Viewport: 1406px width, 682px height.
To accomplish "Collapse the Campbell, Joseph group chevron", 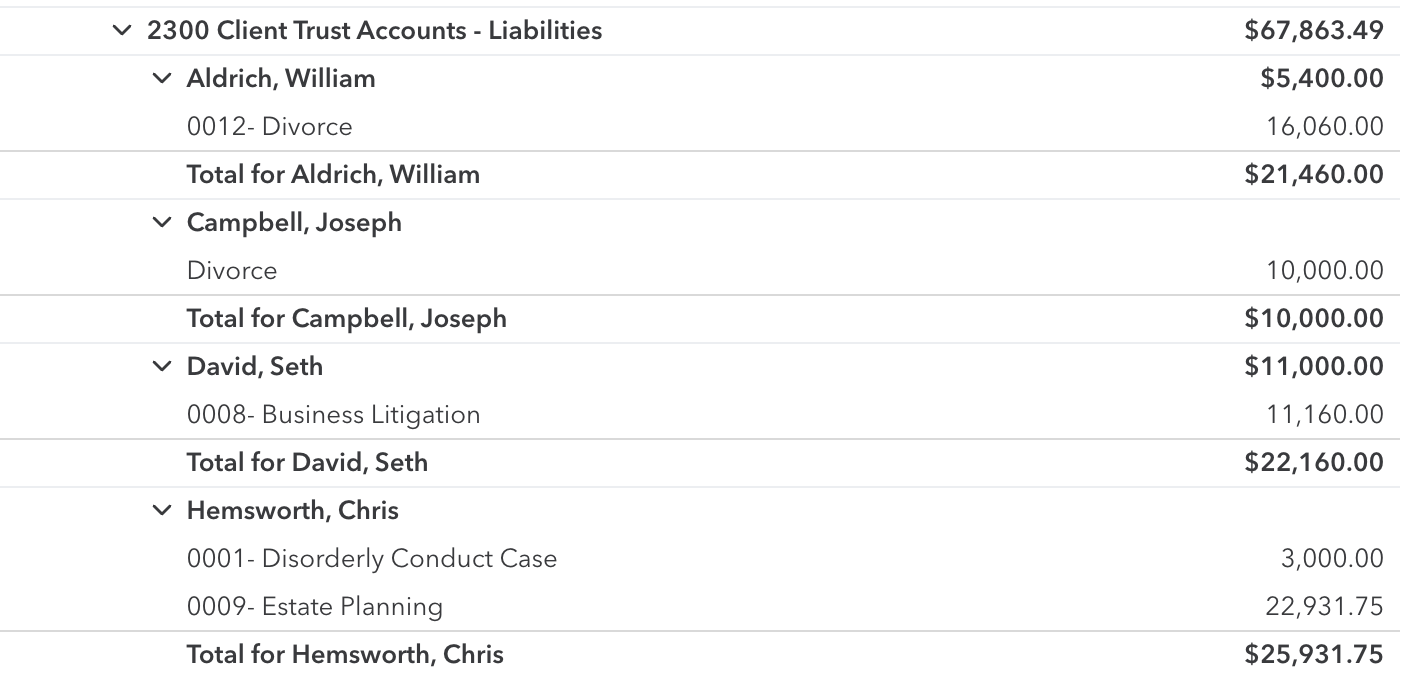I will click(x=162, y=223).
